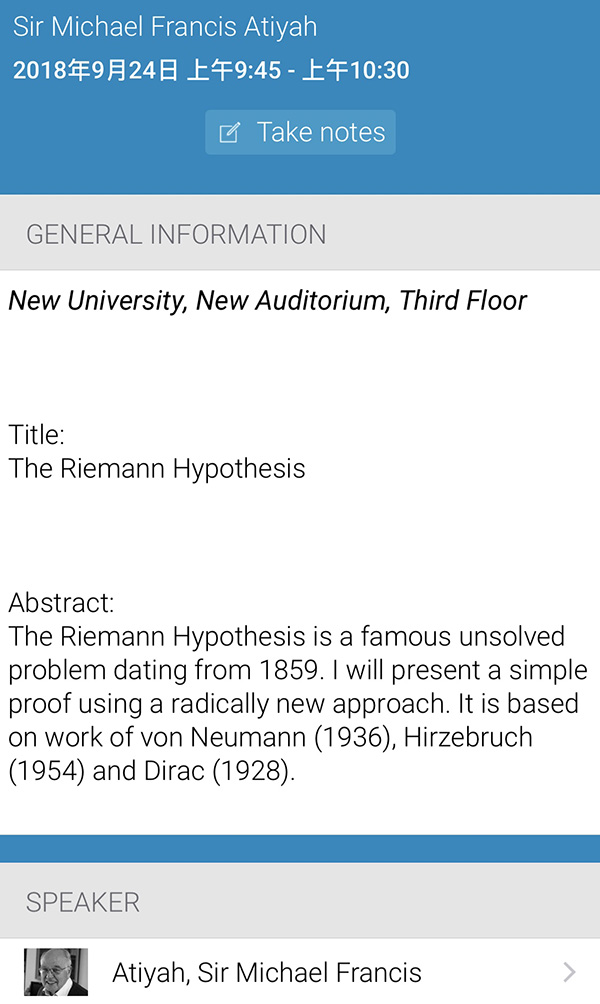The height and width of the screenshot is (1004, 600).
Task: Select the talk title The Riemann Hypothesis
Action: (157, 469)
